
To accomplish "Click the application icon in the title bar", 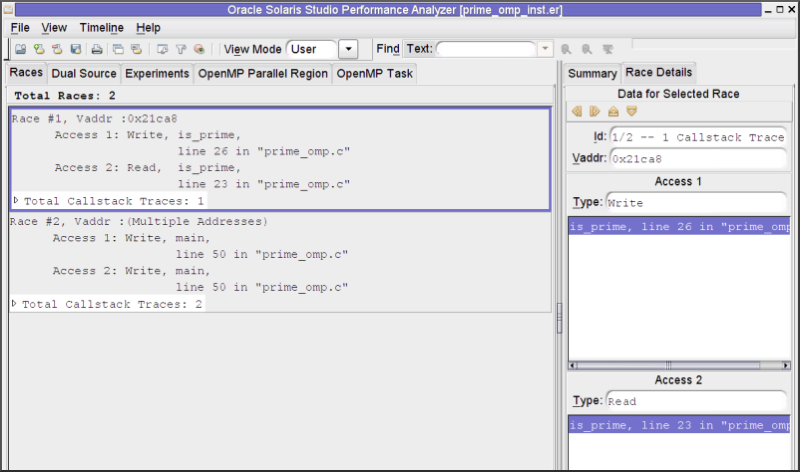I will coord(8,9).
